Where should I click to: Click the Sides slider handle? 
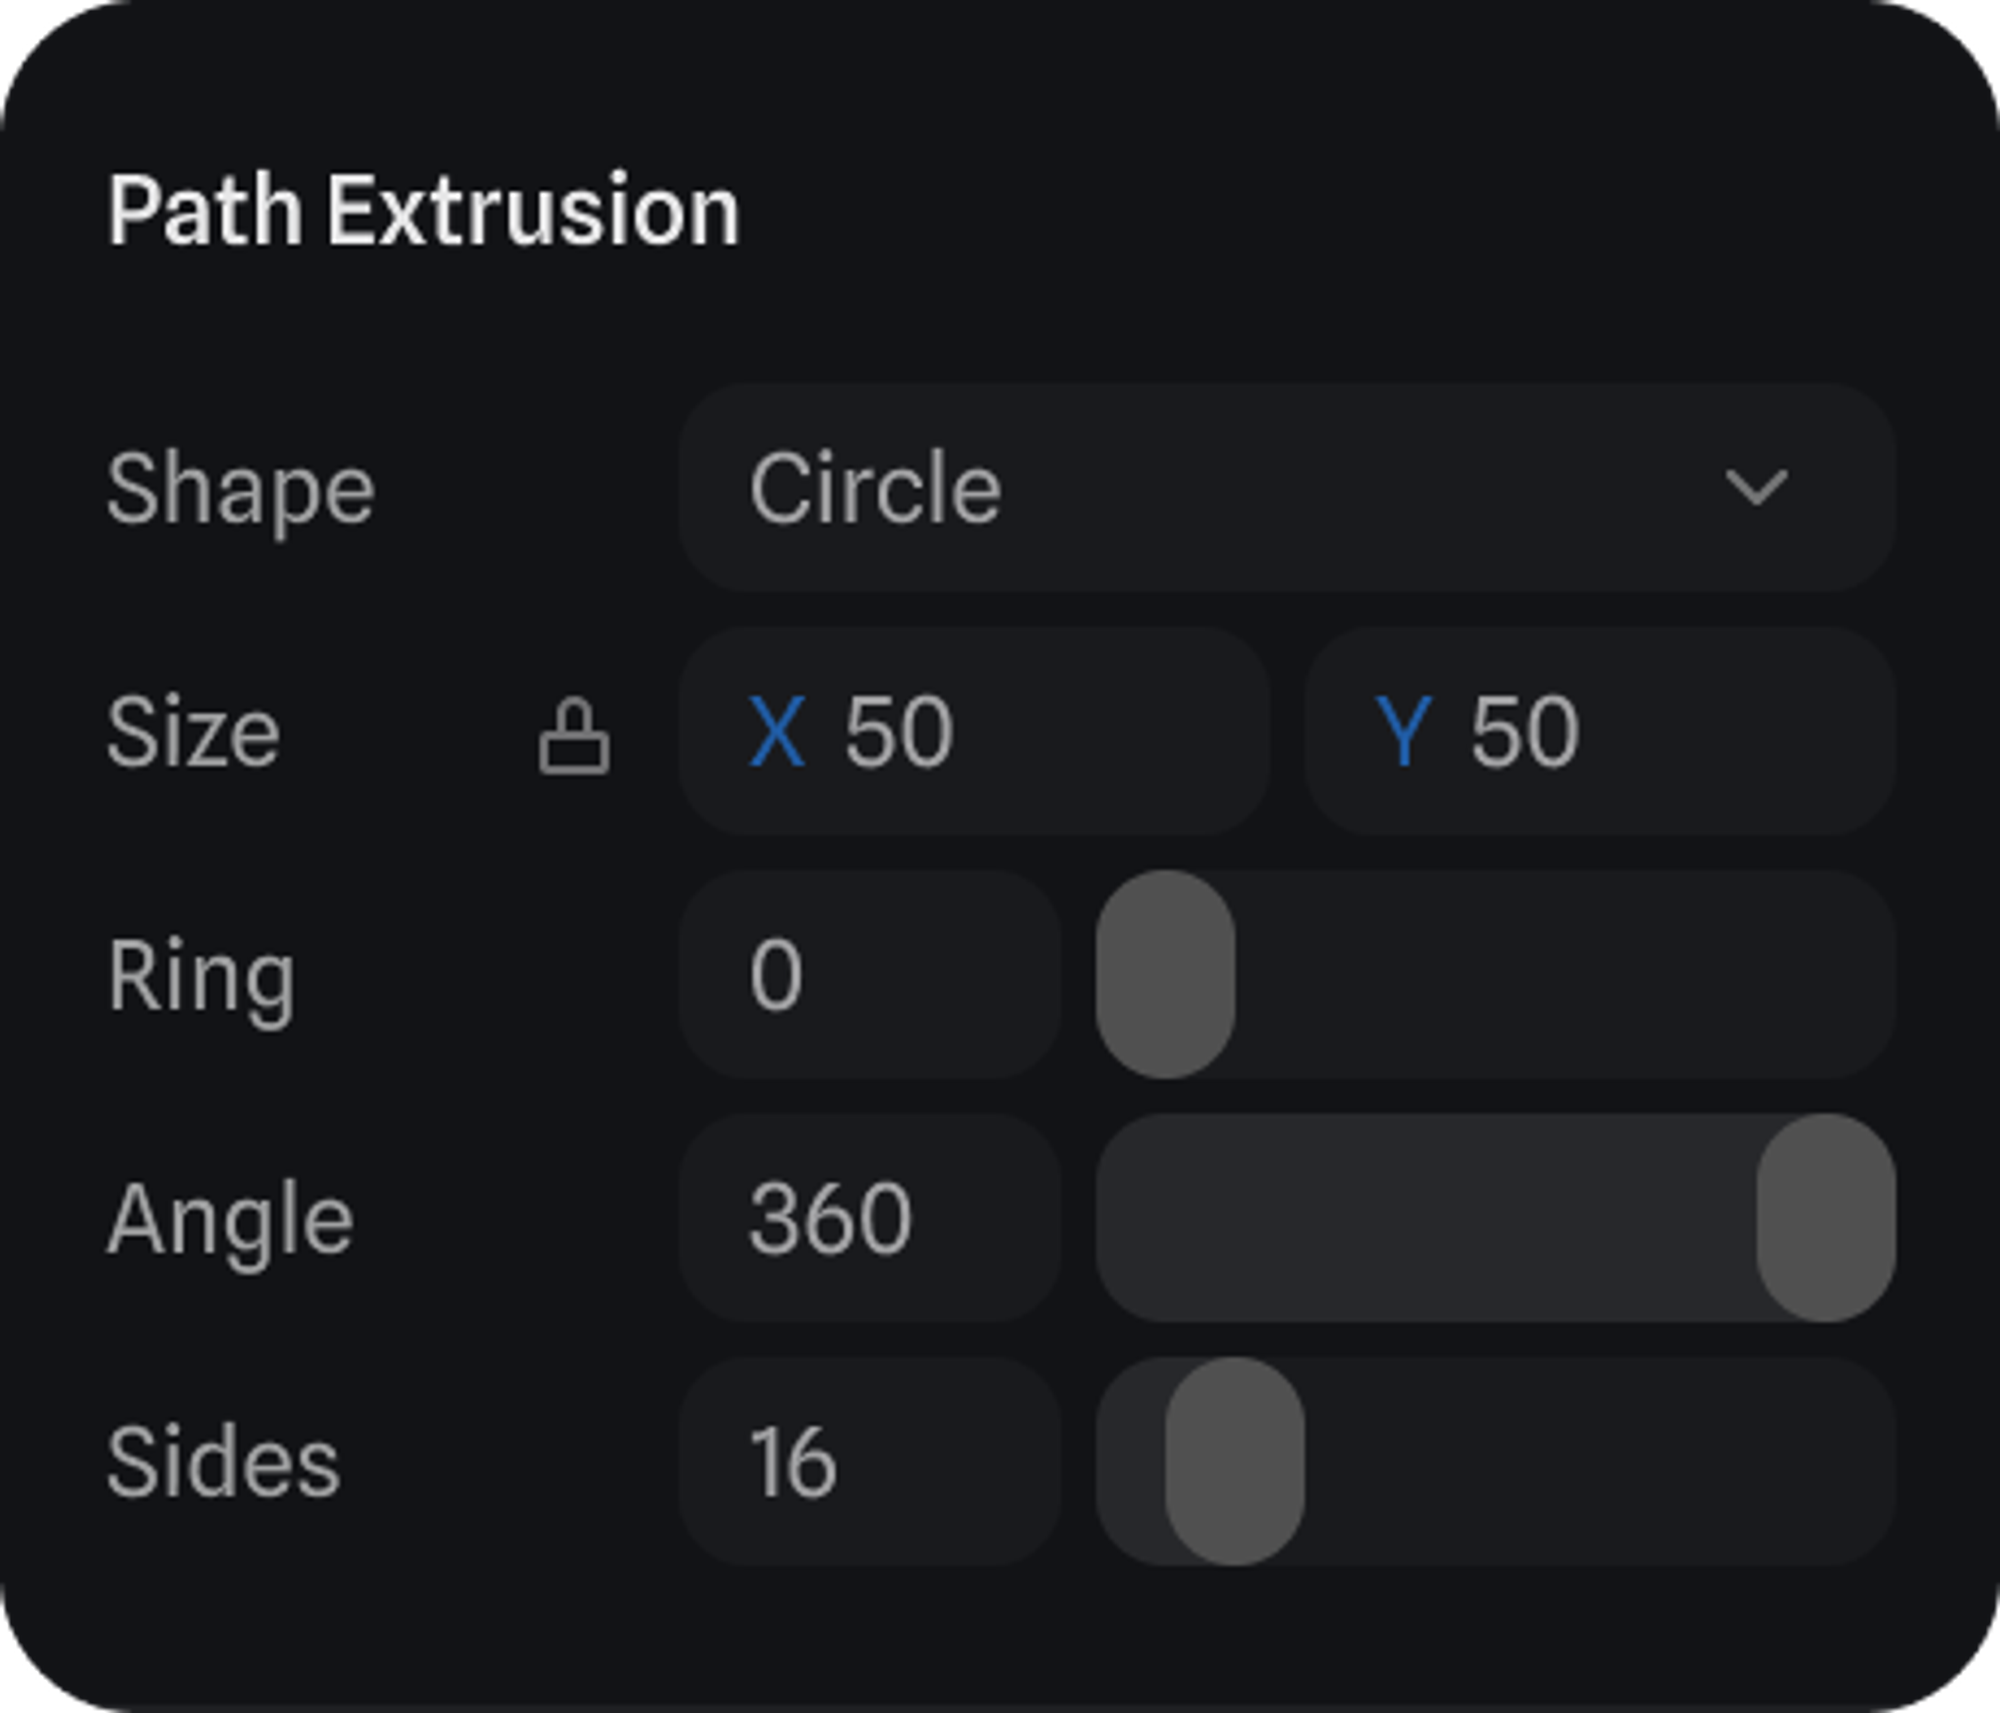coord(1235,1462)
